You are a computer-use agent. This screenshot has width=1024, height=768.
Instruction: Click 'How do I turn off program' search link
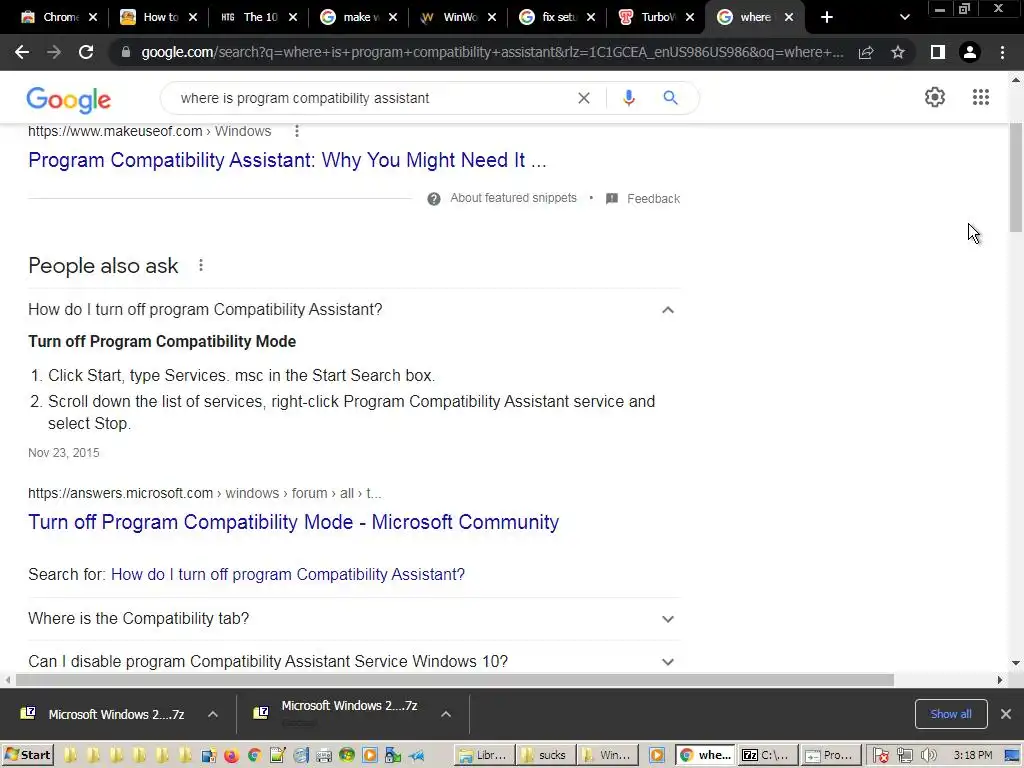[x=287, y=574]
